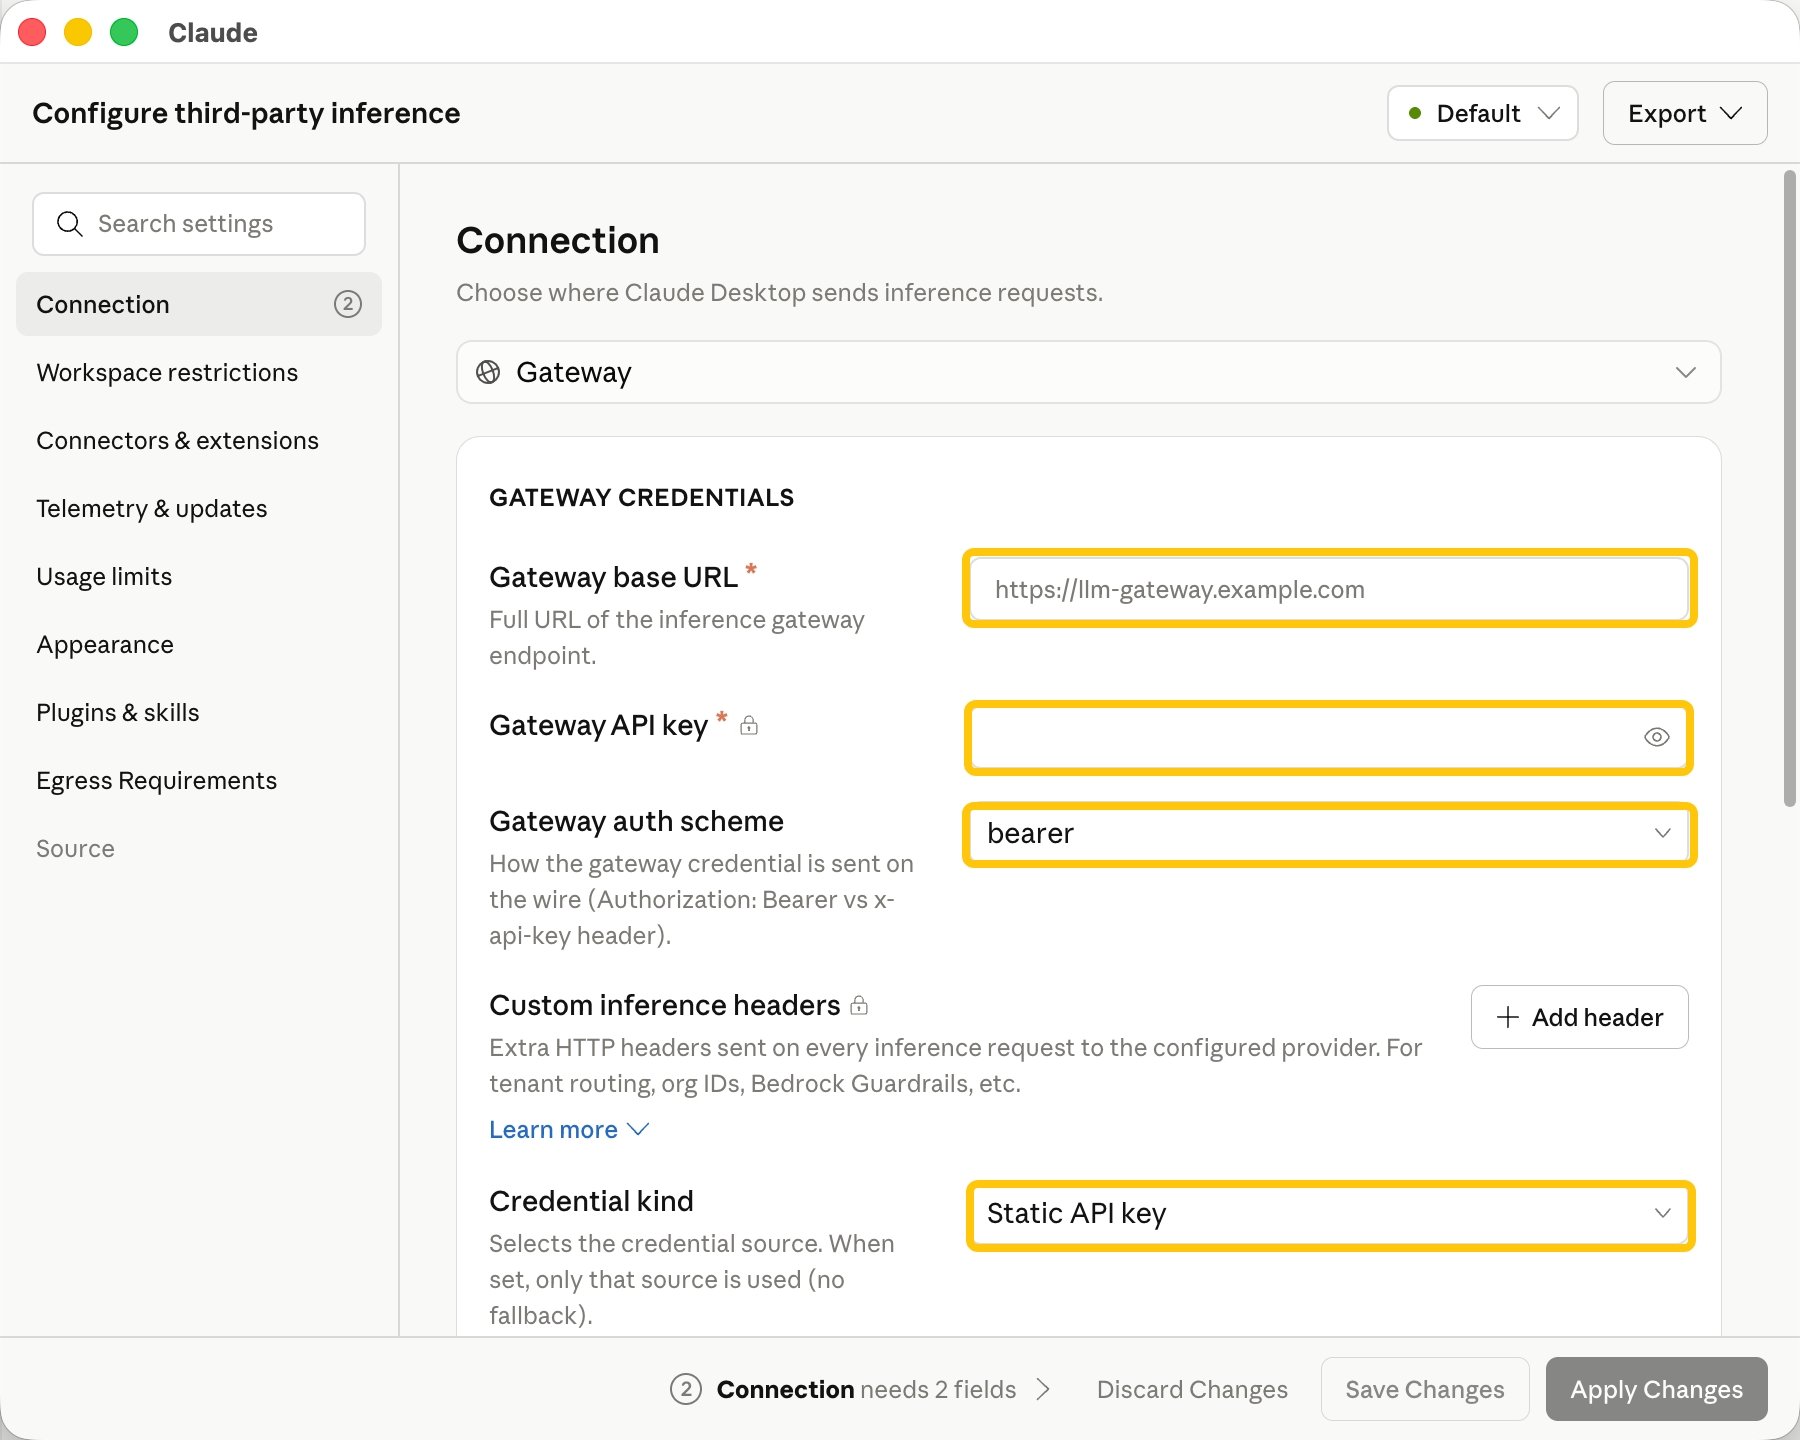1800x1440 pixels.
Task: Click the lock icon next to Gateway API key
Action: coord(749,725)
